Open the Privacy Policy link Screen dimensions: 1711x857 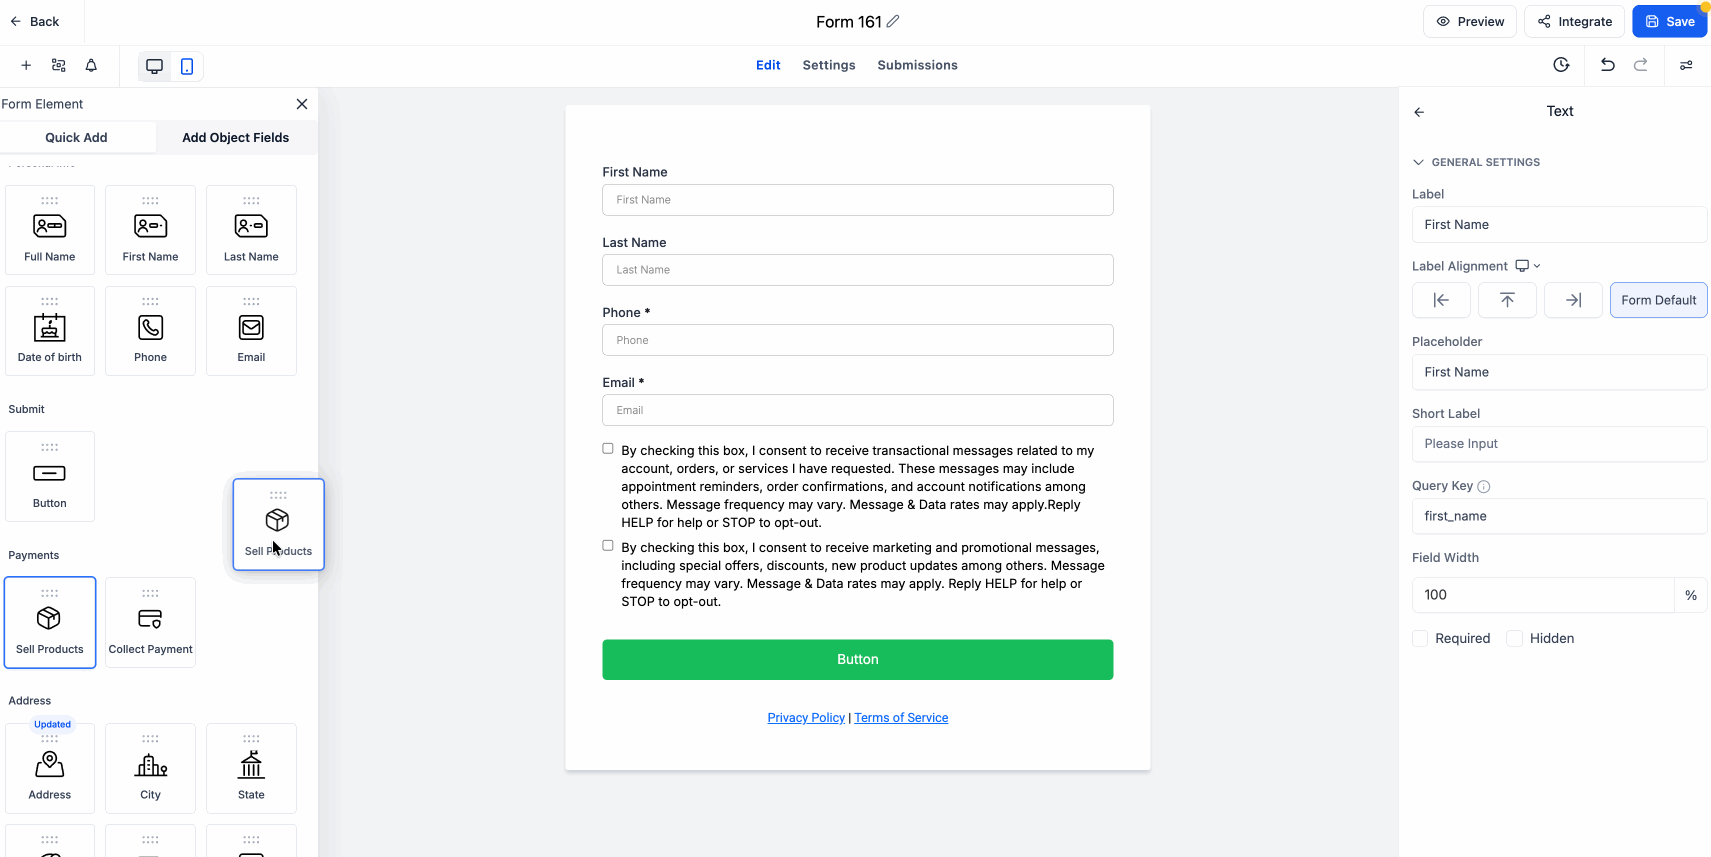(806, 718)
